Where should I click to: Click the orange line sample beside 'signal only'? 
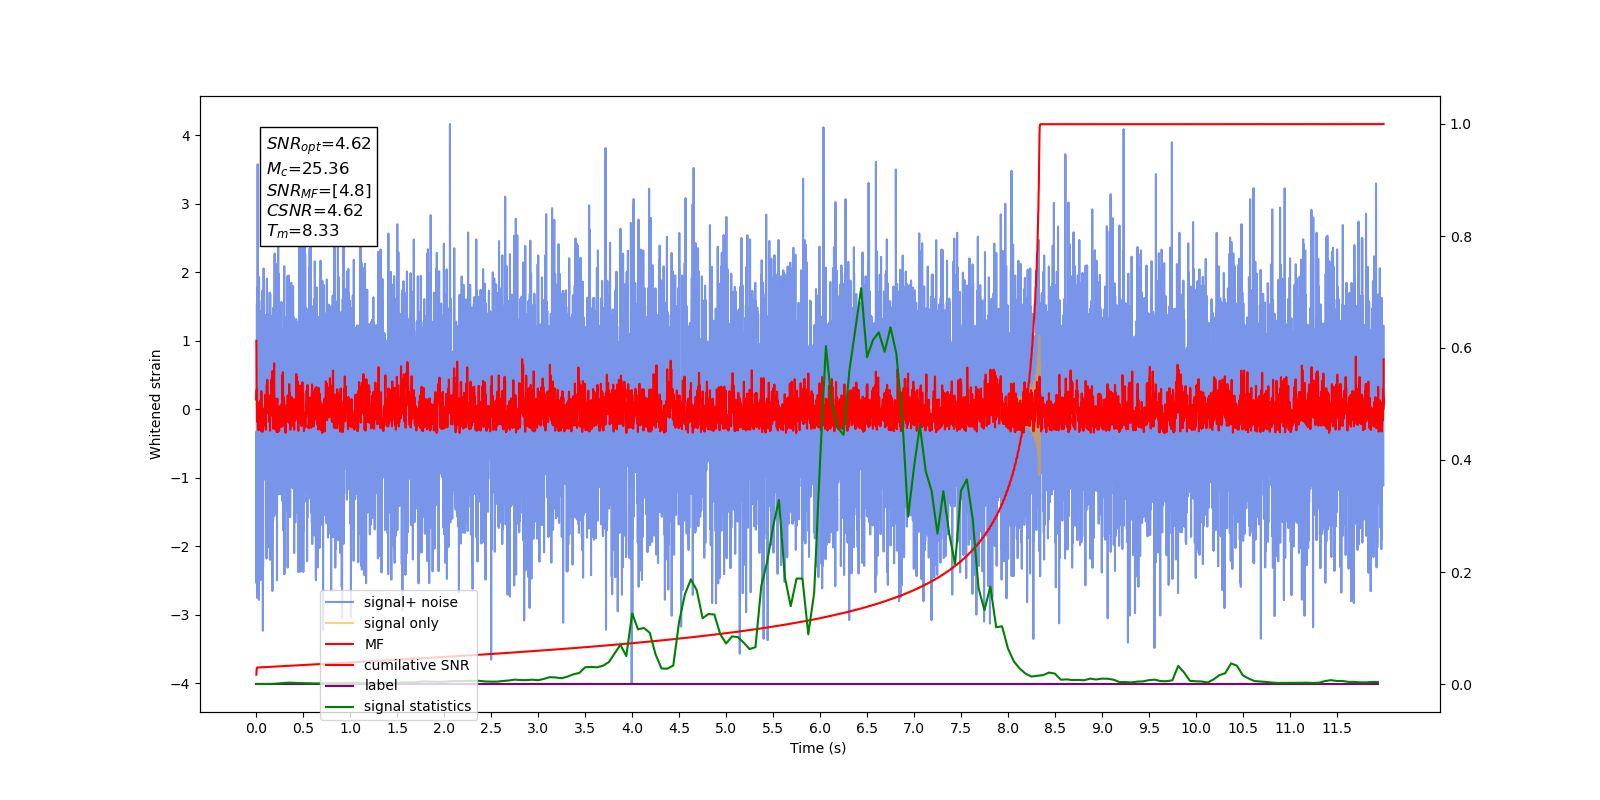point(340,624)
